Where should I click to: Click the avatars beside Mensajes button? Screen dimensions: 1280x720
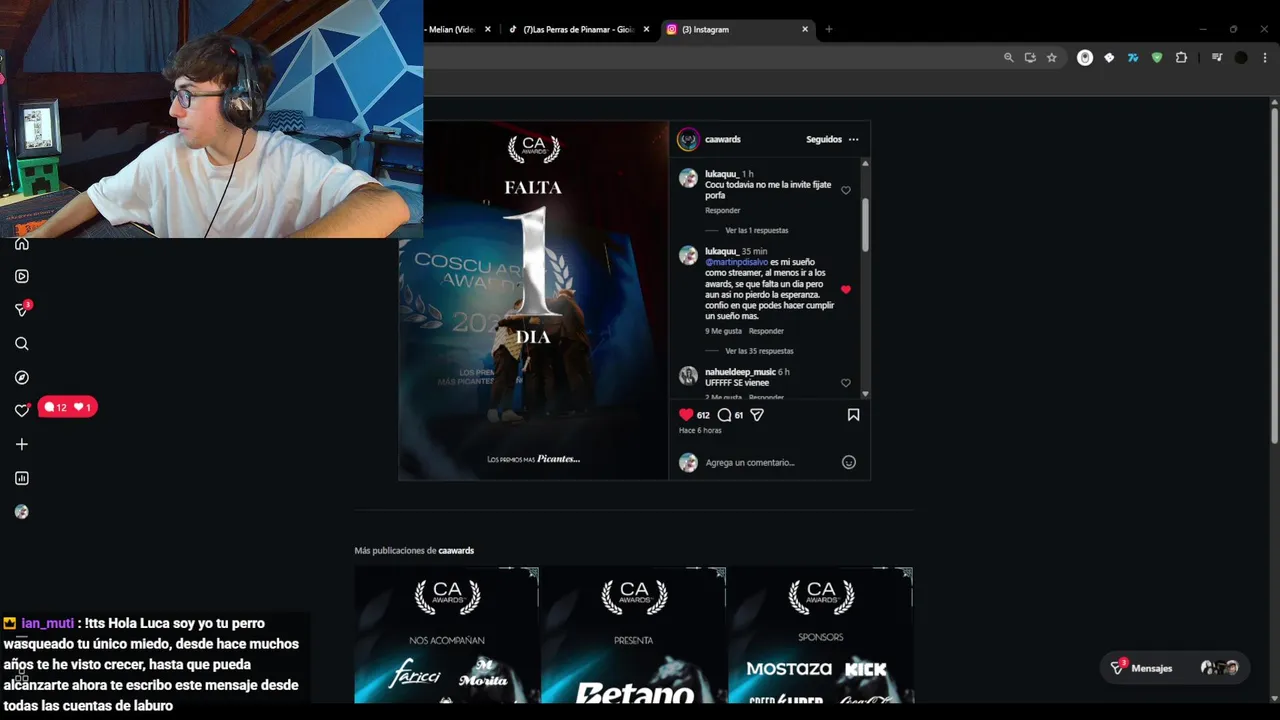[x=1219, y=668]
